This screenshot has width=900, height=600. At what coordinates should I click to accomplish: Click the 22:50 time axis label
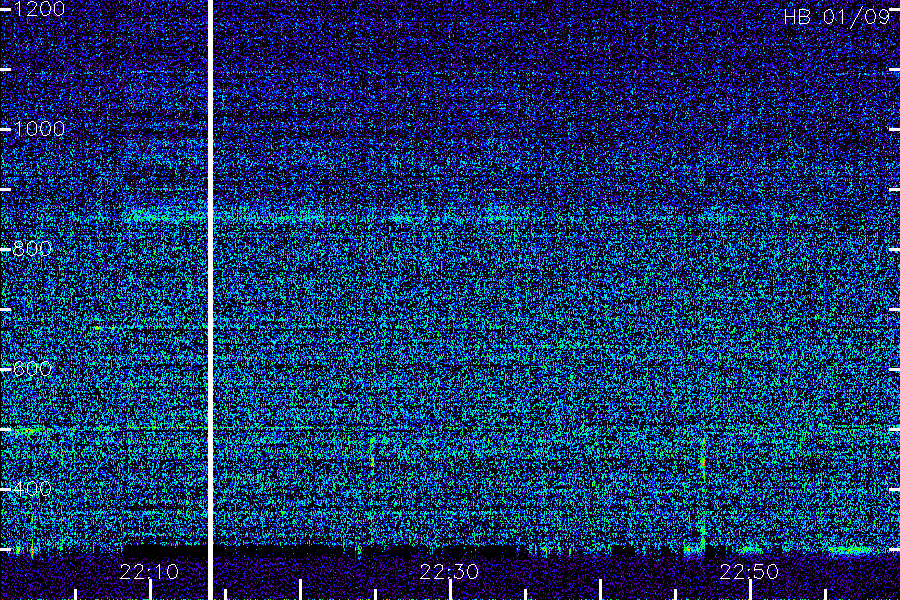pyautogui.click(x=749, y=572)
